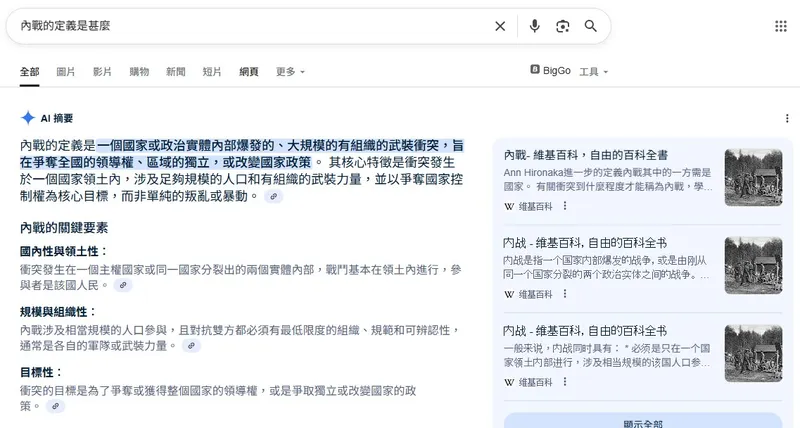Open second result 内战 - 维基百科 starting 内战是指

(x=585, y=243)
